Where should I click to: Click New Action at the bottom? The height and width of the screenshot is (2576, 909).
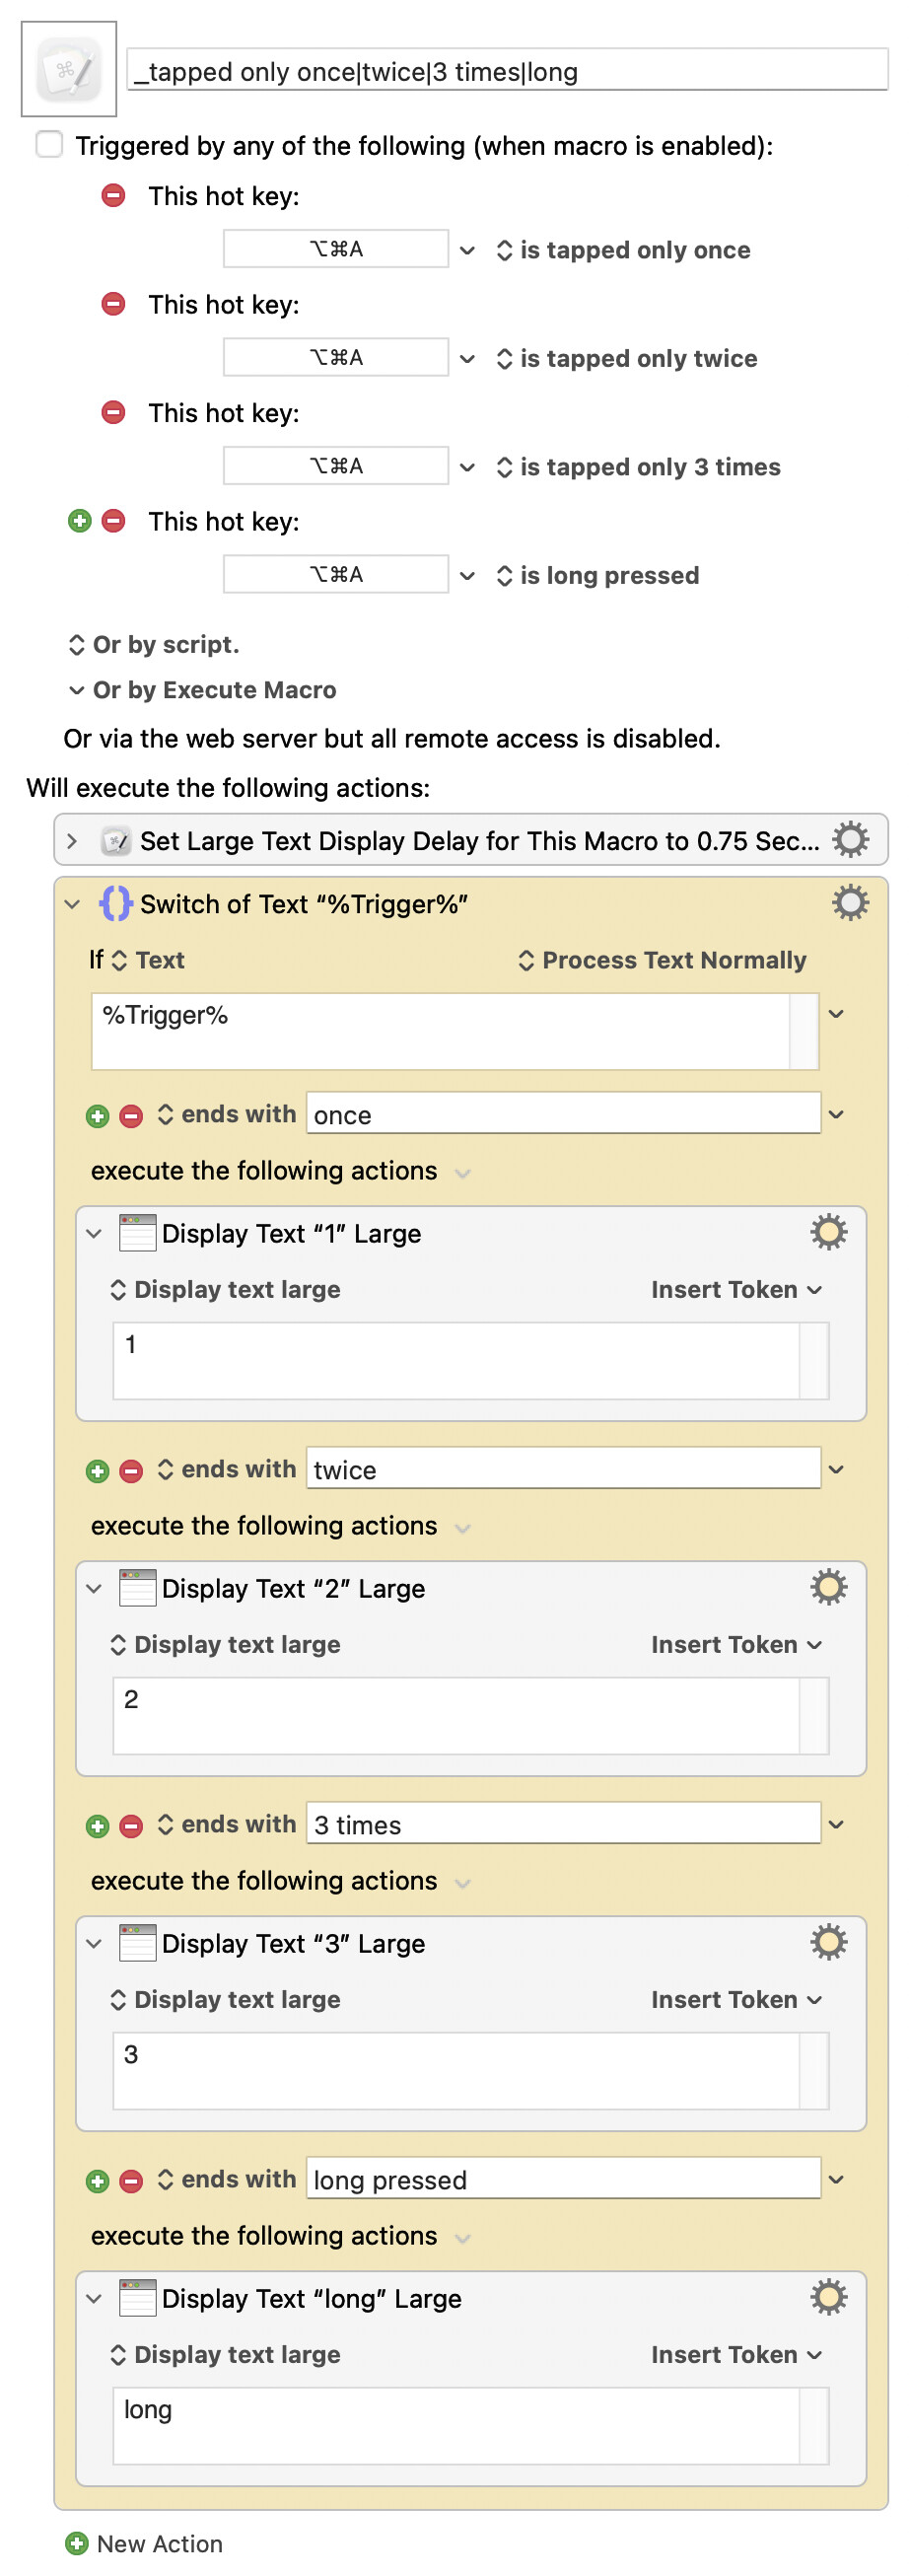coord(144,2543)
